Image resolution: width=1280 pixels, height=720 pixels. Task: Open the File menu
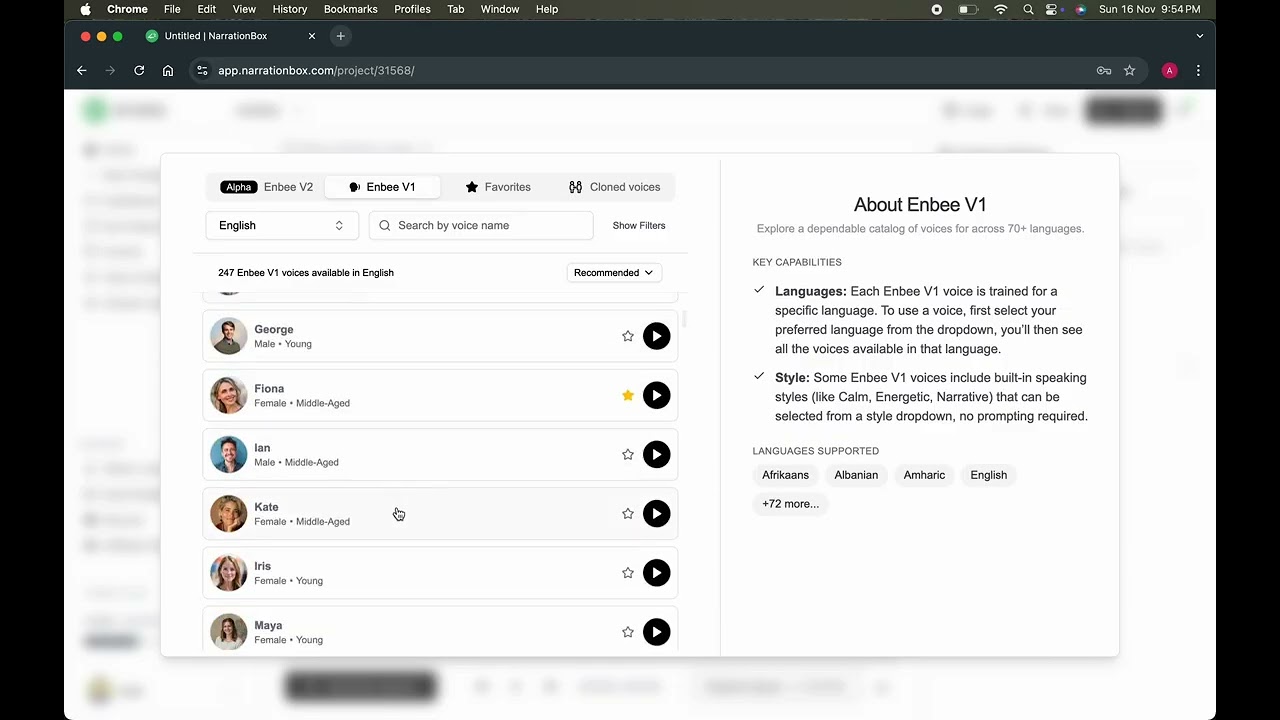(x=172, y=9)
